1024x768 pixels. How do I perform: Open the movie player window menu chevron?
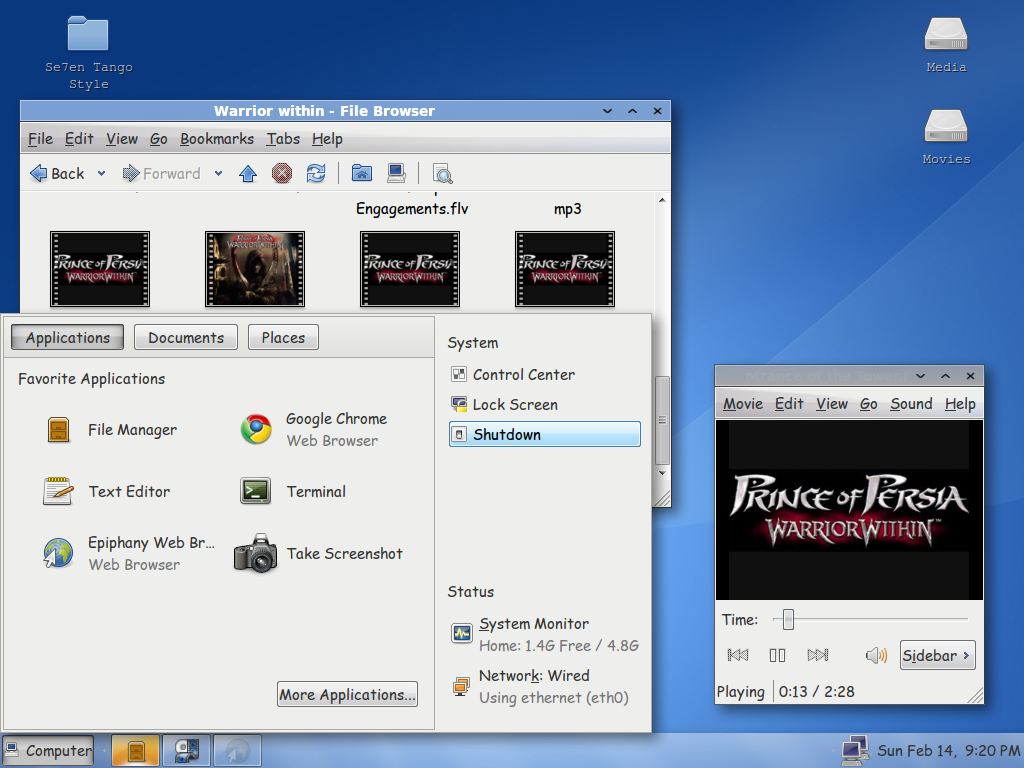tap(920, 376)
